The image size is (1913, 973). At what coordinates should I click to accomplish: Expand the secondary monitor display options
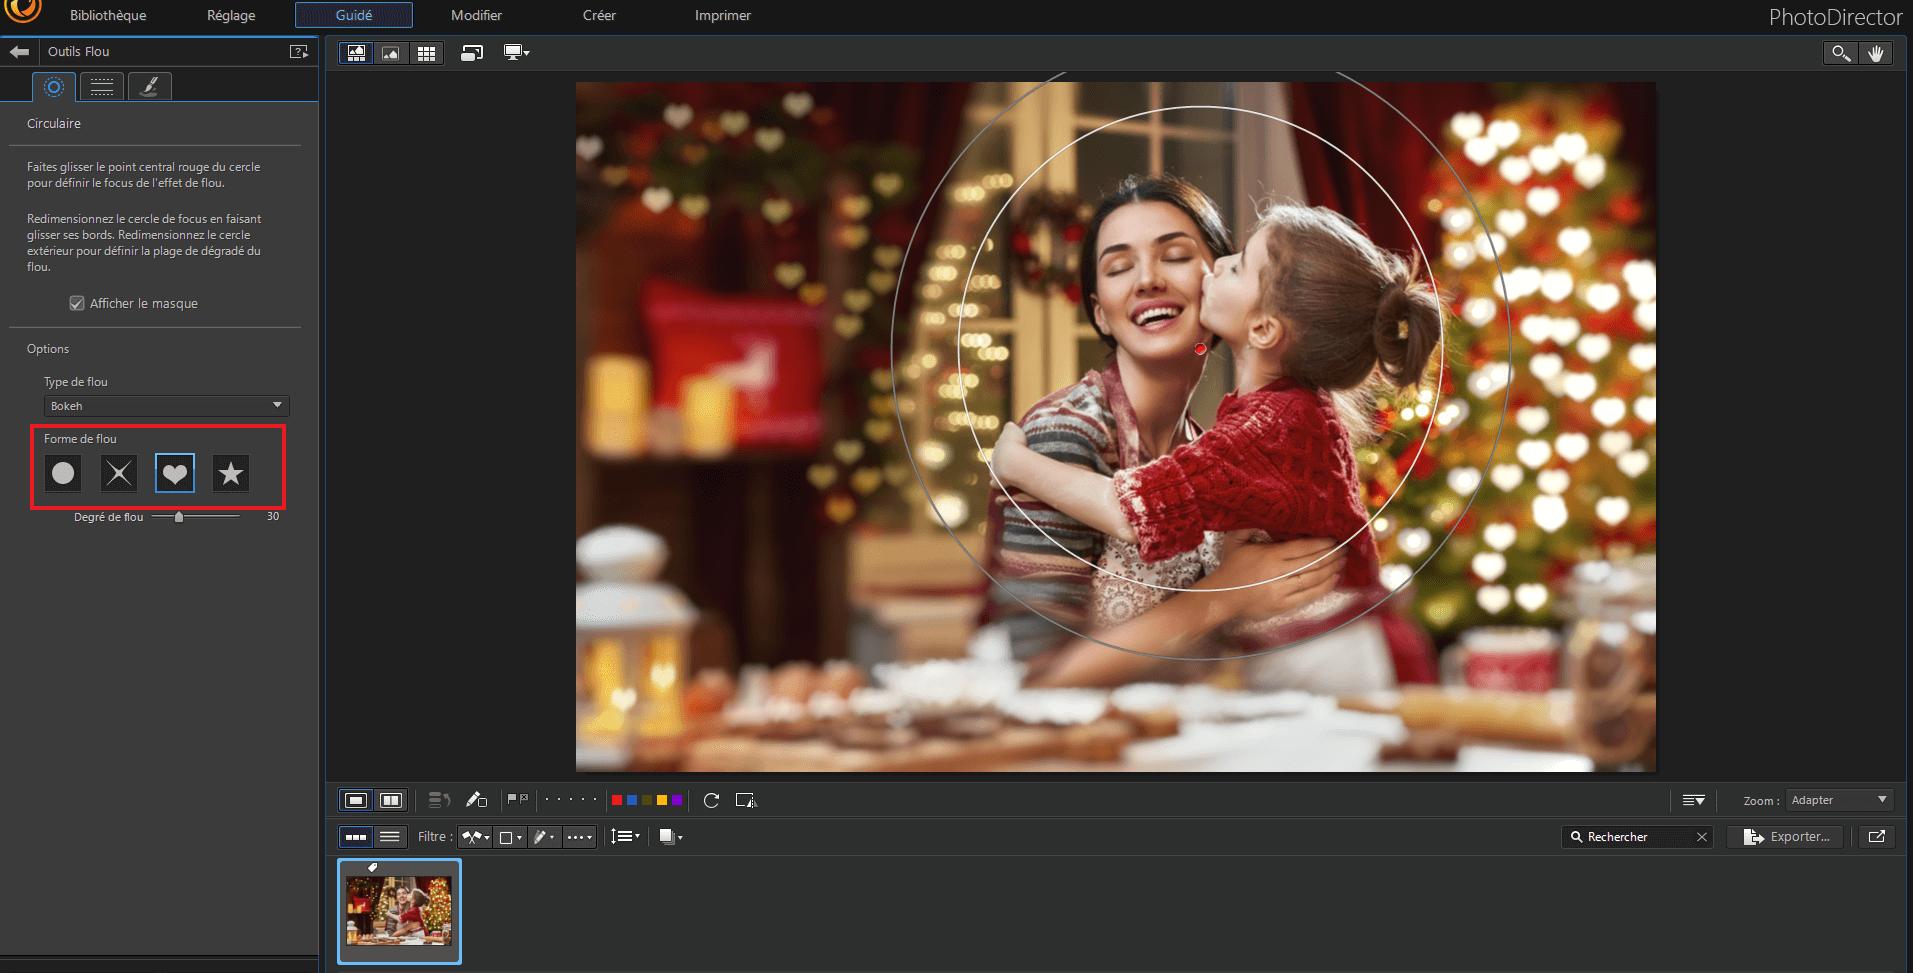click(516, 53)
